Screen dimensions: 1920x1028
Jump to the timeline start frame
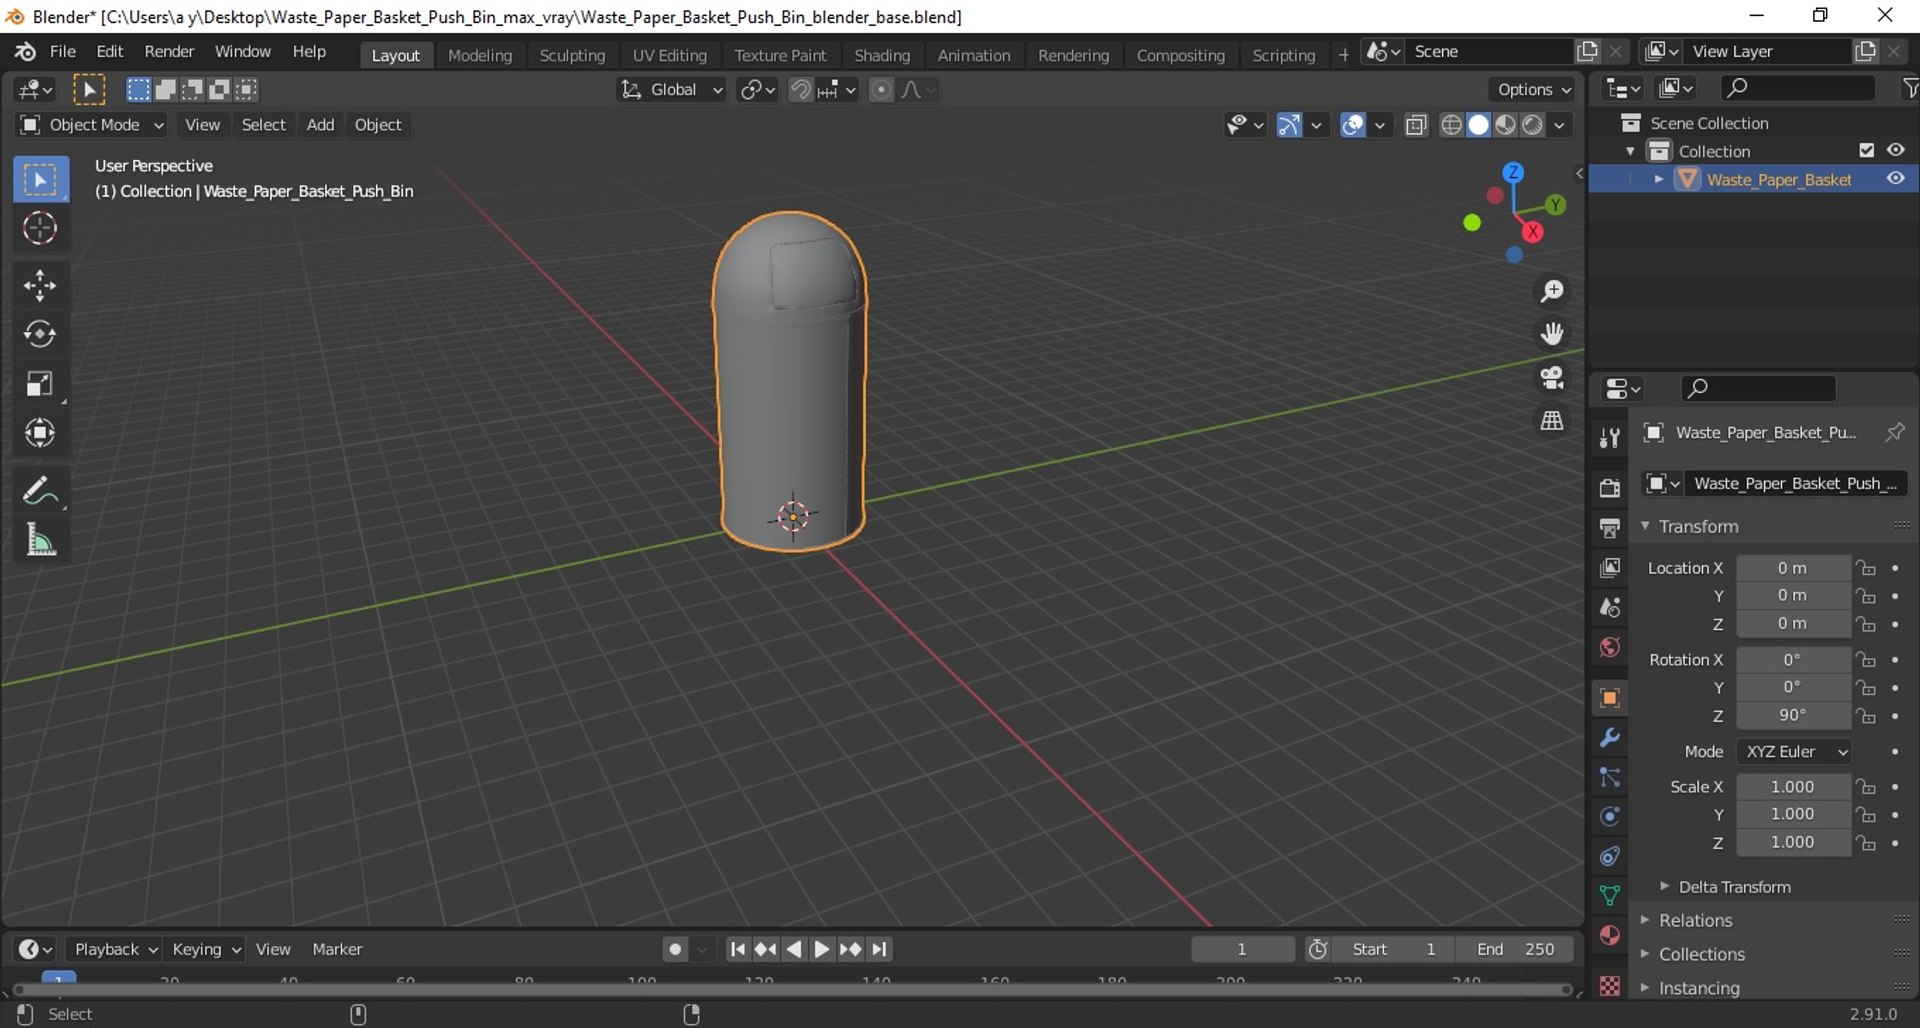[737, 949]
